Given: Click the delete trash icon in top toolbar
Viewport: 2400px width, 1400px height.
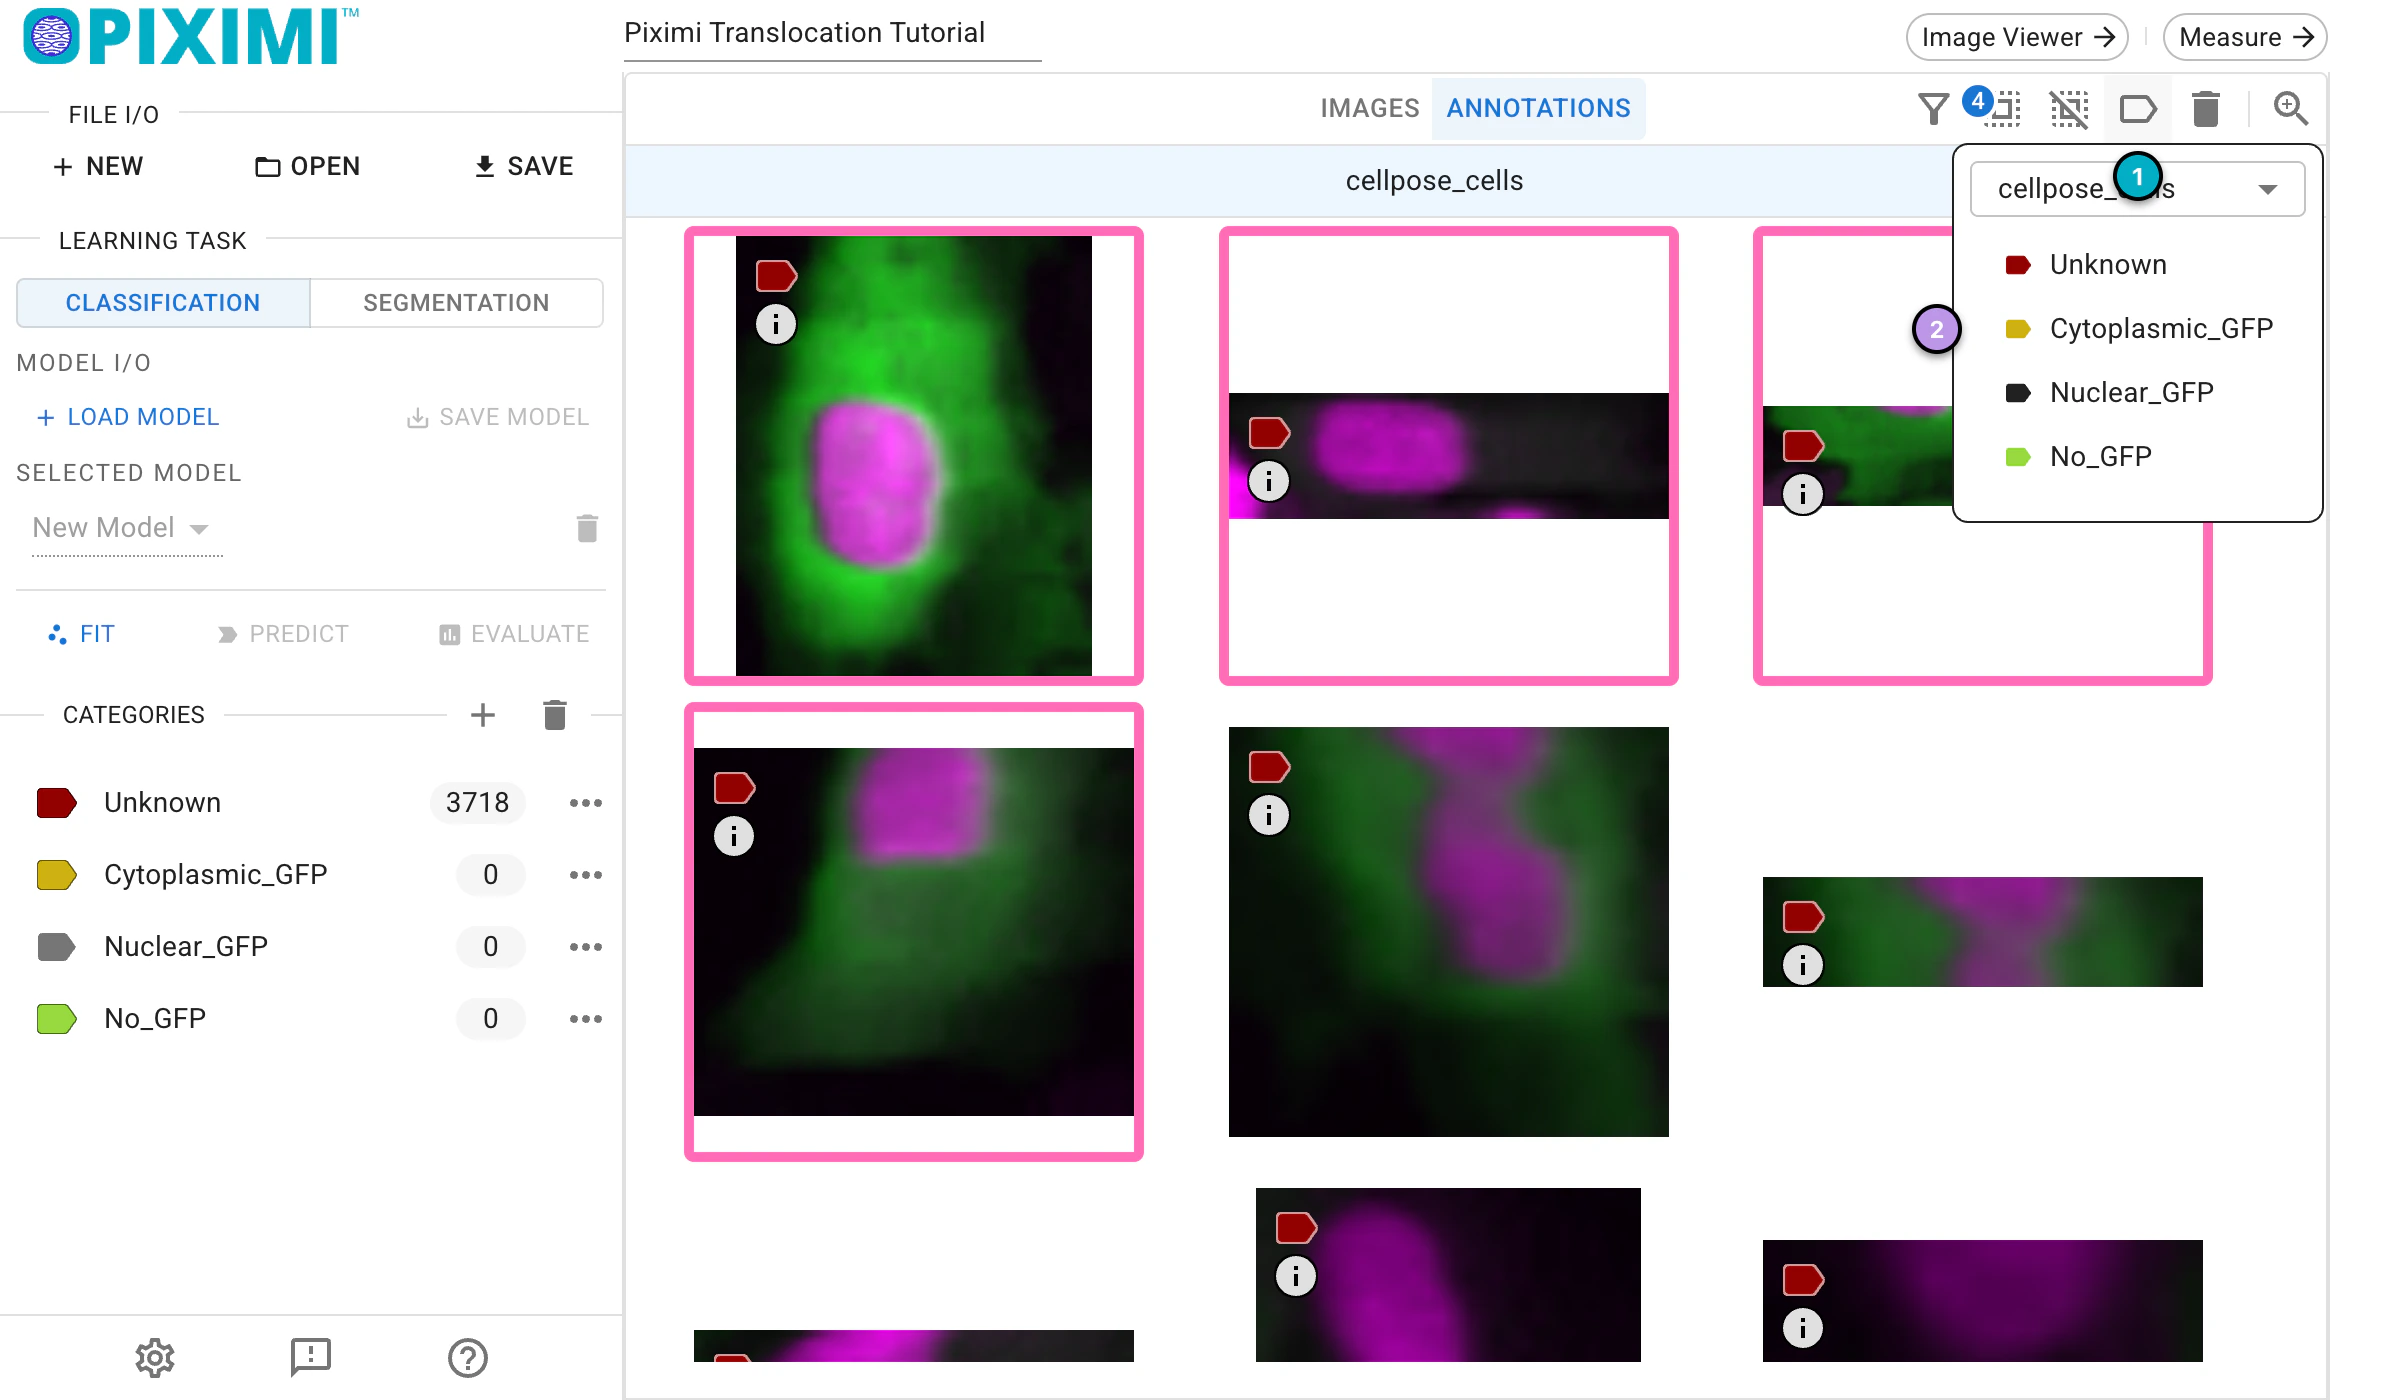Looking at the screenshot, I should point(2206,108).
